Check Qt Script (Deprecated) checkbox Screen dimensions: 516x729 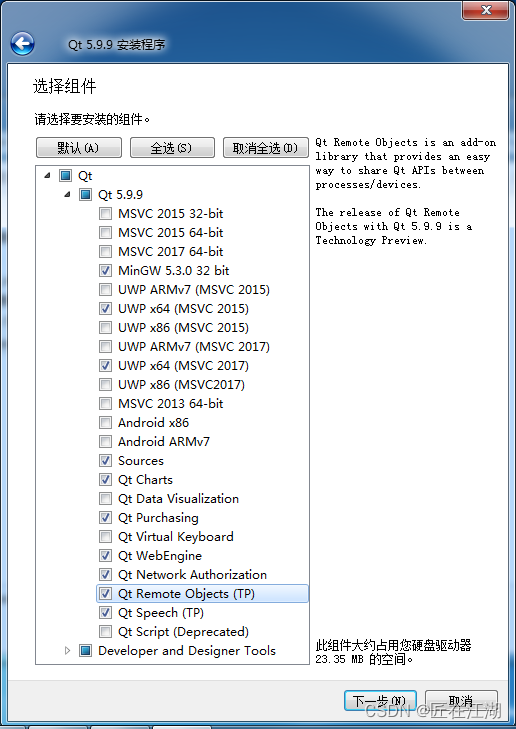[106, 632]
